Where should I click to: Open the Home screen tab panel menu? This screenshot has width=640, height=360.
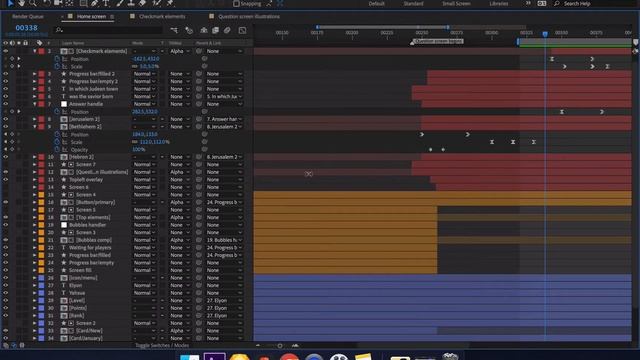point(112,17)
